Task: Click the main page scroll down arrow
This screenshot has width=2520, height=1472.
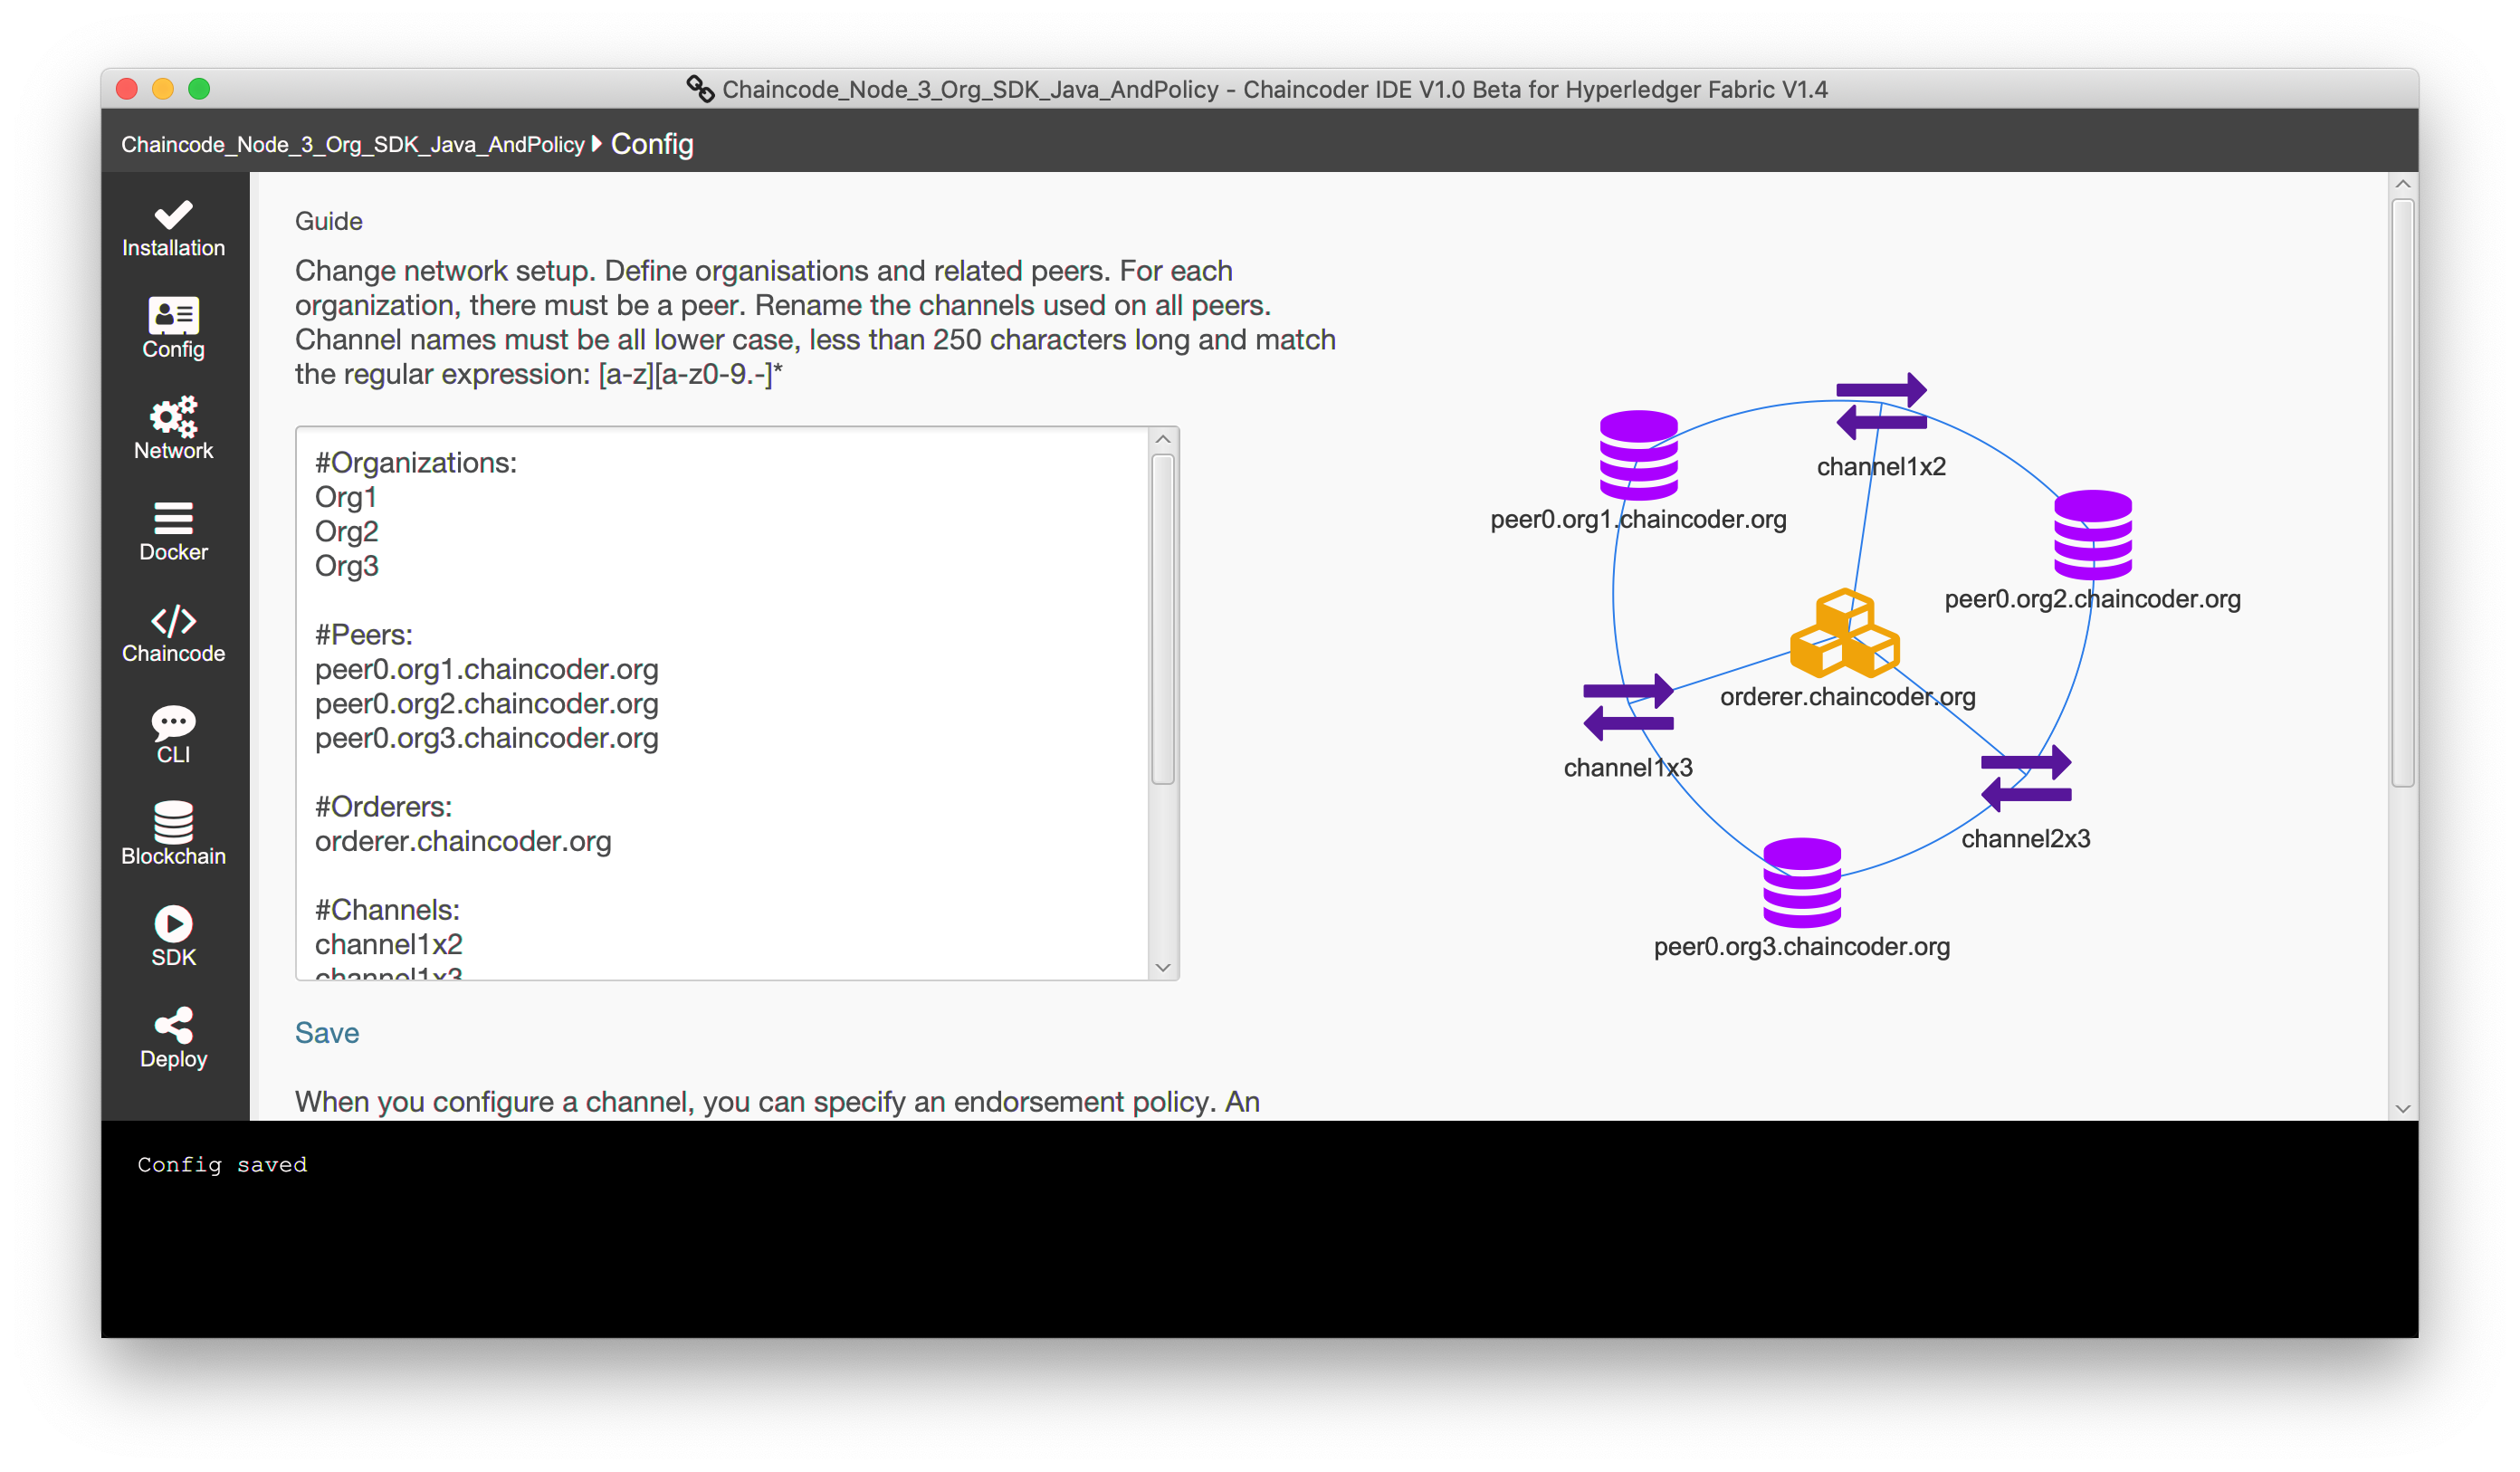Action: [x=2402, y=1108]
